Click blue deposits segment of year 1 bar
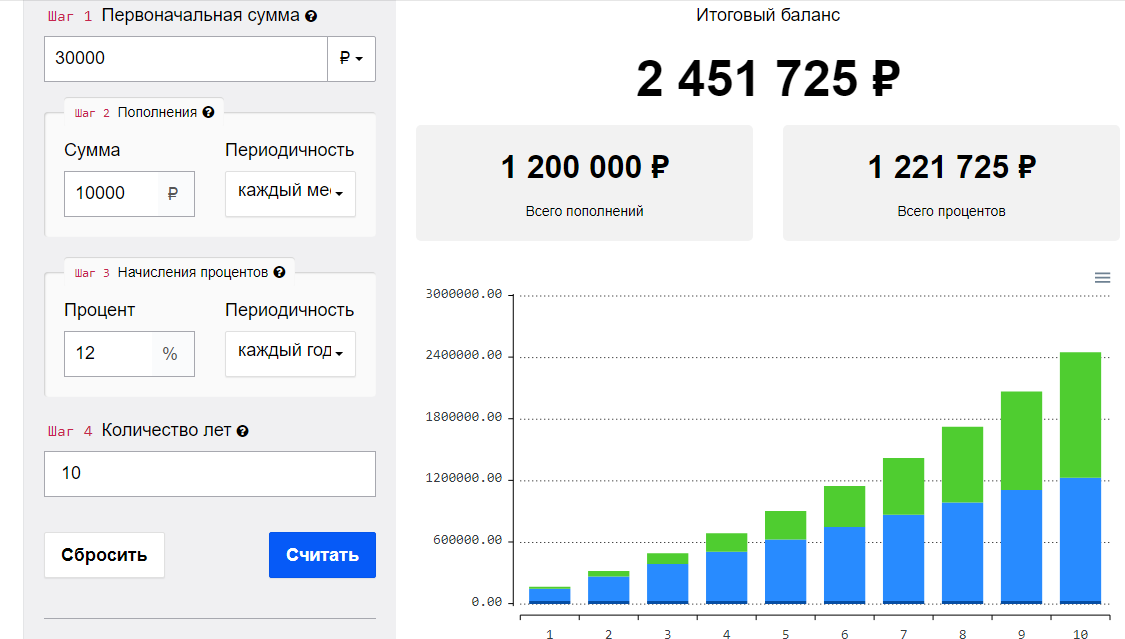This screenshot has width=1125, height=639. pos(550,595)
